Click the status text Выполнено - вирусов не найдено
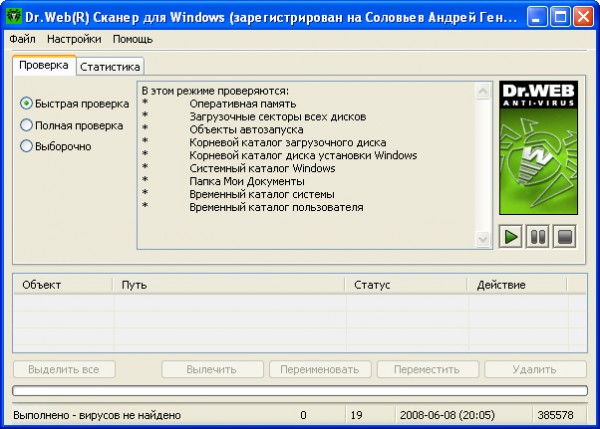Image resolution: width=600 pixels, height=429 pixels. click(x=97, y=415)
